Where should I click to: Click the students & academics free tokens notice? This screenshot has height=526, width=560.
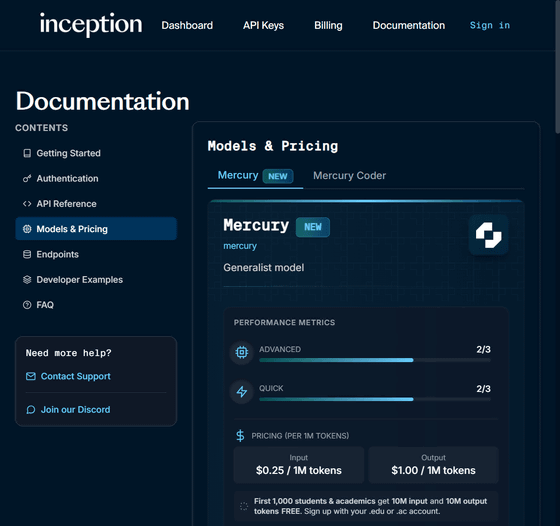[x=366, y=506]
